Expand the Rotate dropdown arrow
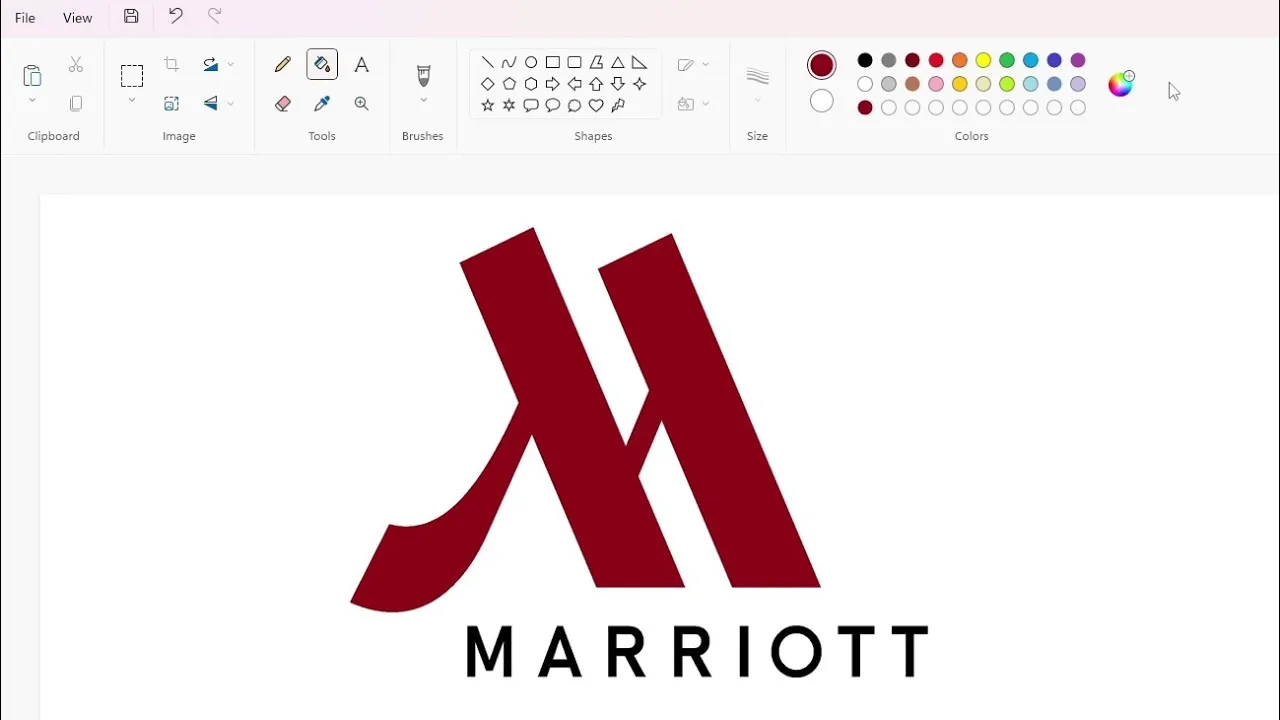The height and width of the screenshot is (720, 1280). click(231, 65)
